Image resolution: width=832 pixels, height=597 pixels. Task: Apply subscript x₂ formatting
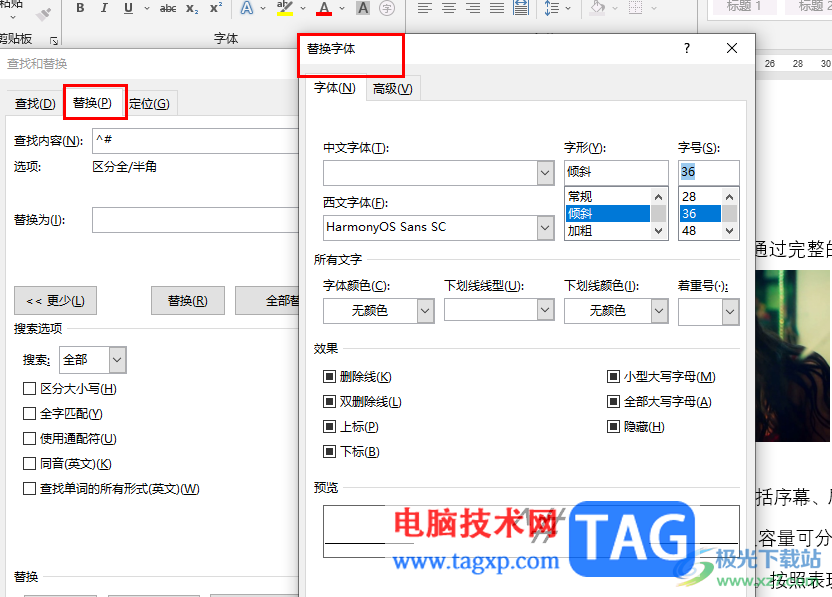[192, 8]
